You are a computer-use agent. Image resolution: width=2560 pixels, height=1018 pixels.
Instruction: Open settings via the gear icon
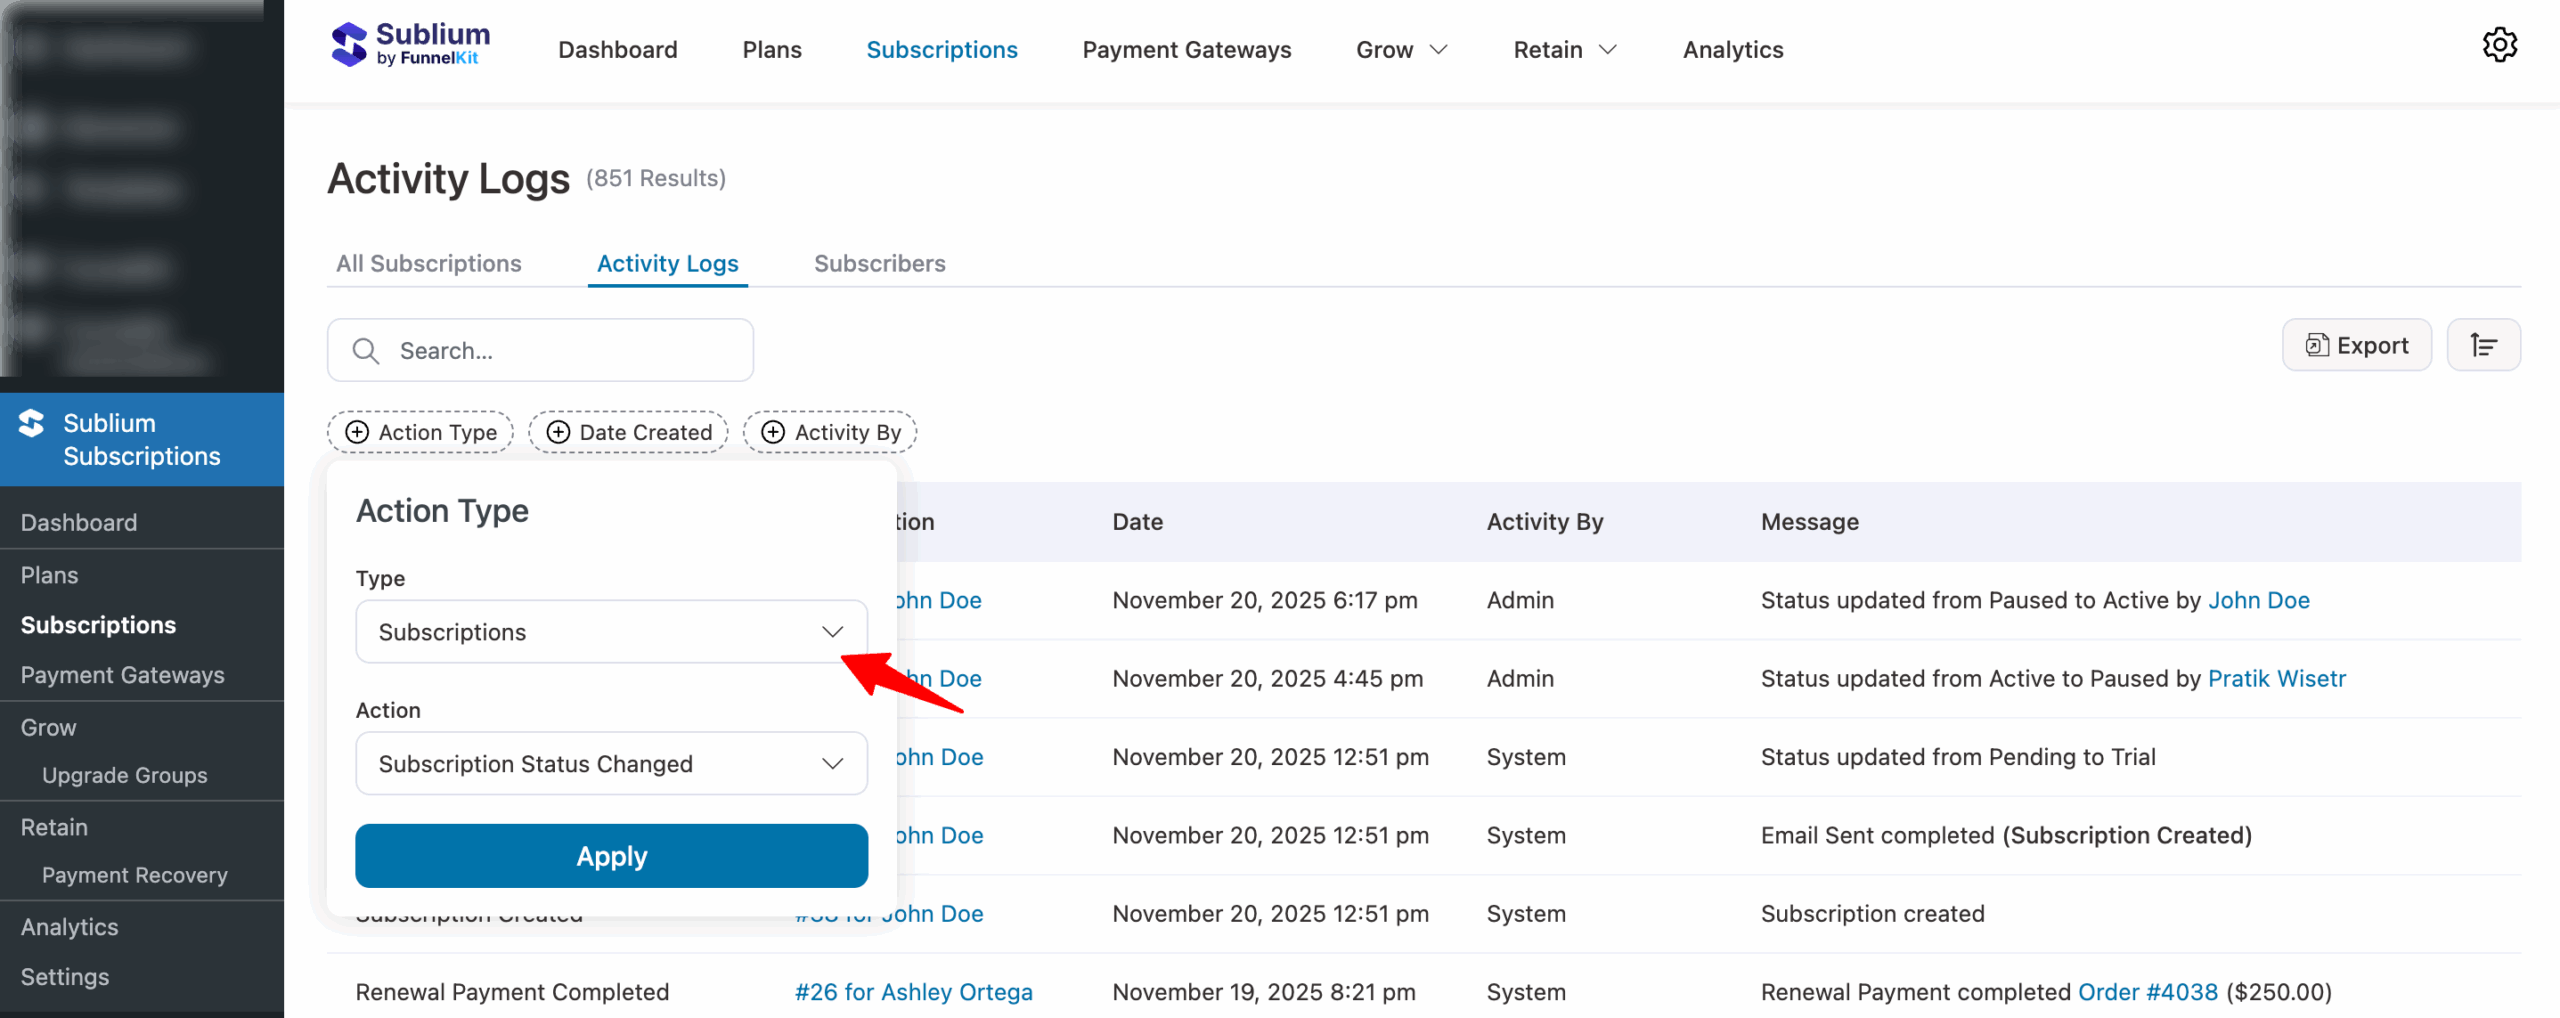[2501, 45]
